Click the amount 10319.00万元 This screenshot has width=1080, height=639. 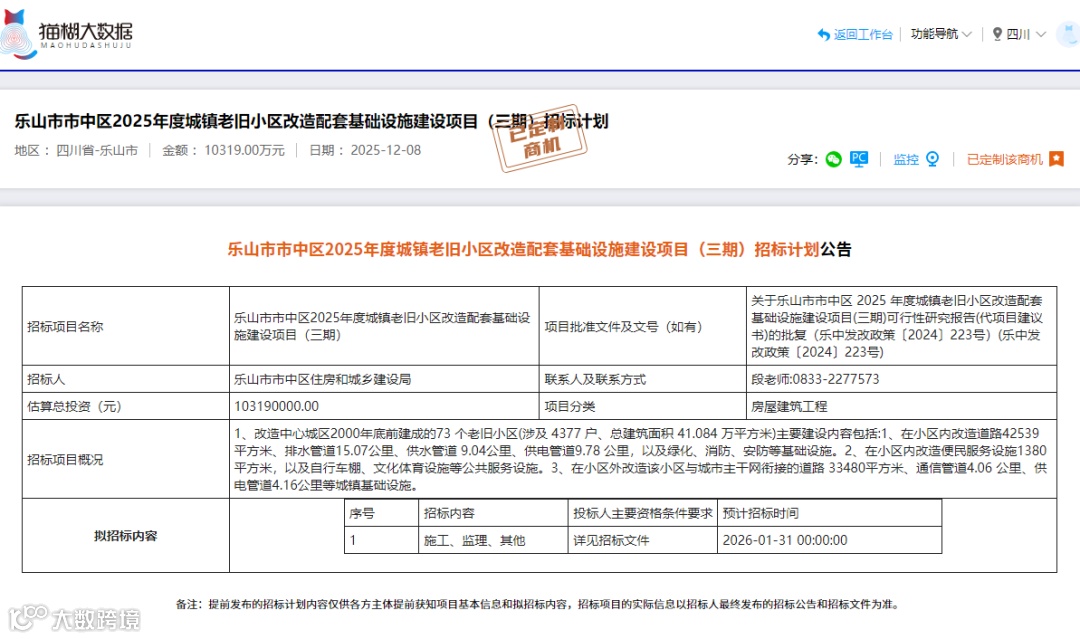(245, 150)
